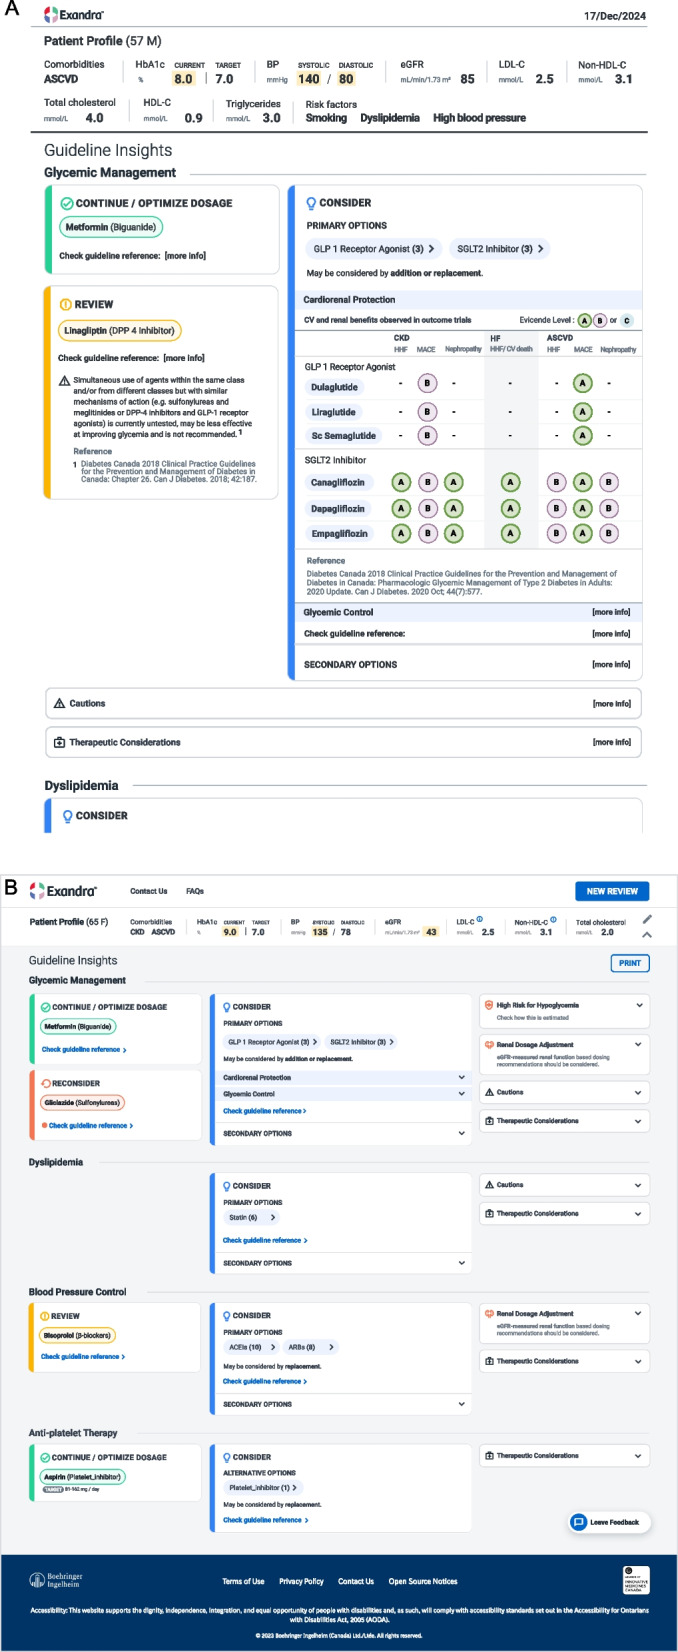
Task: Click the Therapeutic Considerations icon in panel A
Action: [59, 742]
